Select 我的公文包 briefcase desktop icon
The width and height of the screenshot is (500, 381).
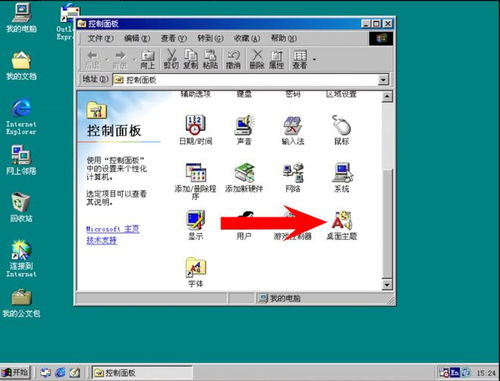21,303
